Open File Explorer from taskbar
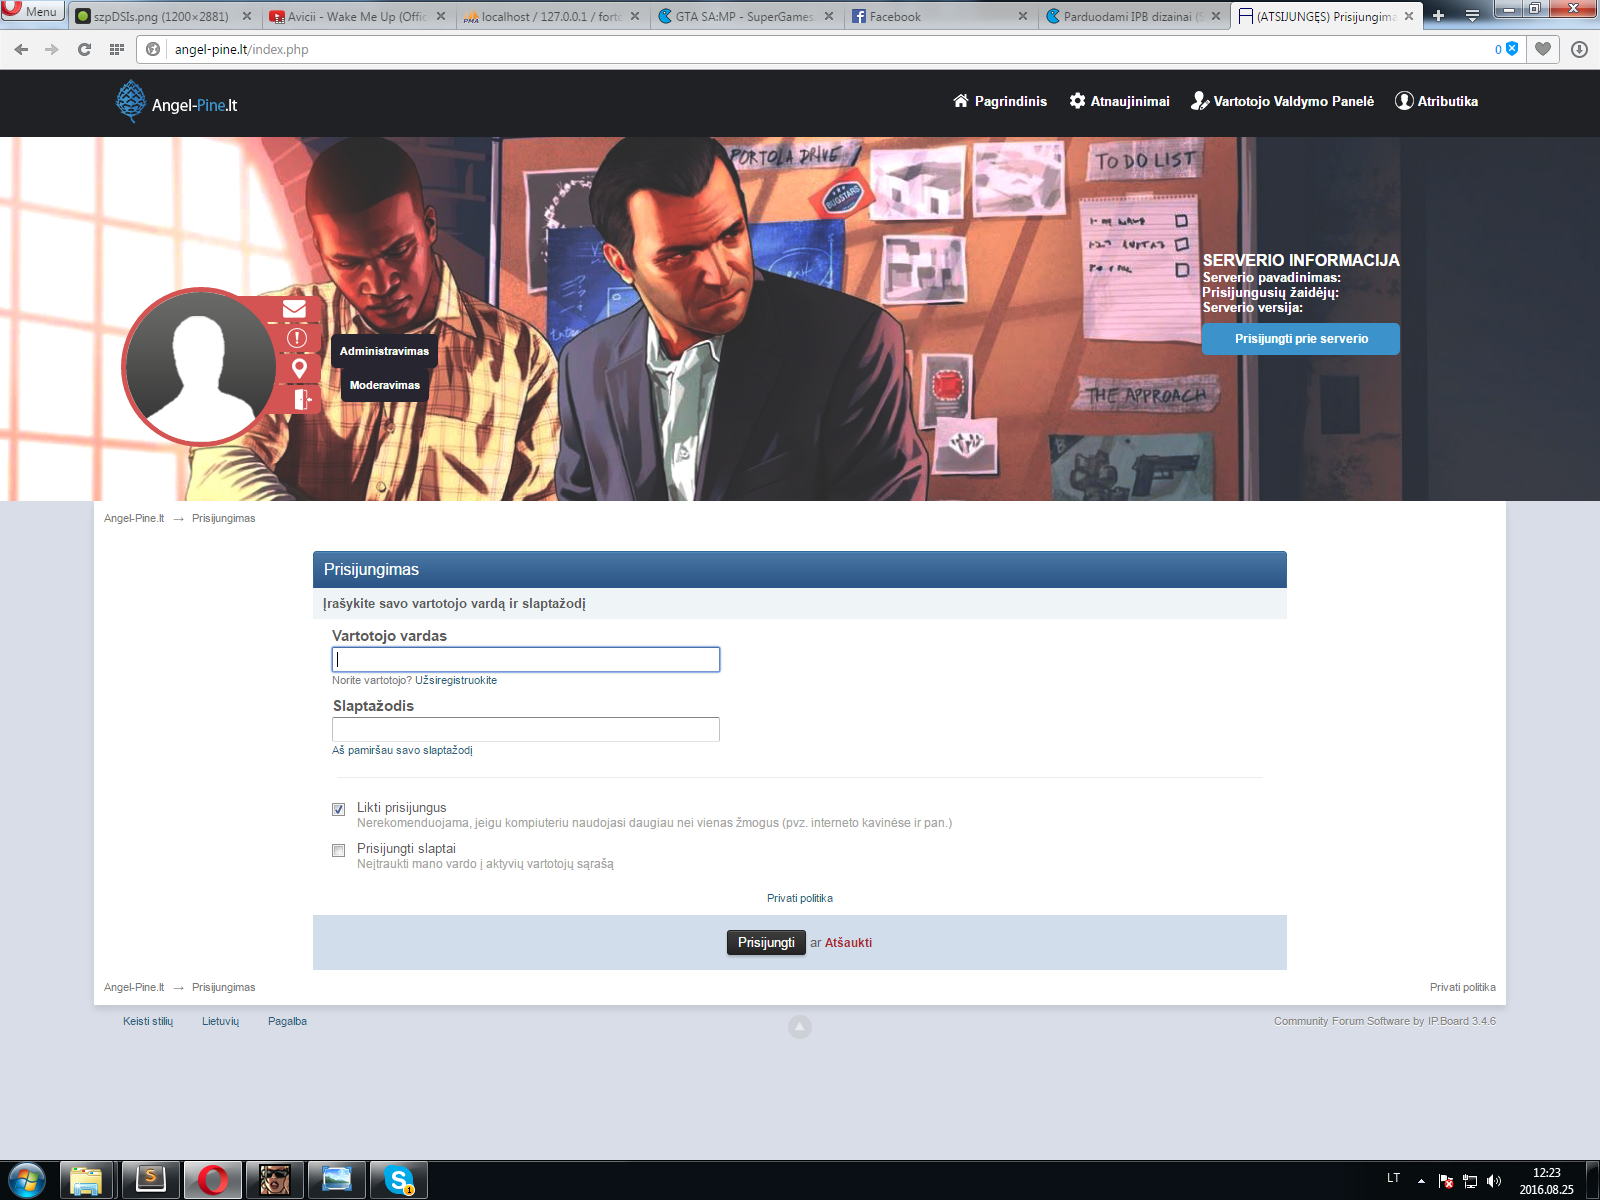 (x=87, y=1181)
